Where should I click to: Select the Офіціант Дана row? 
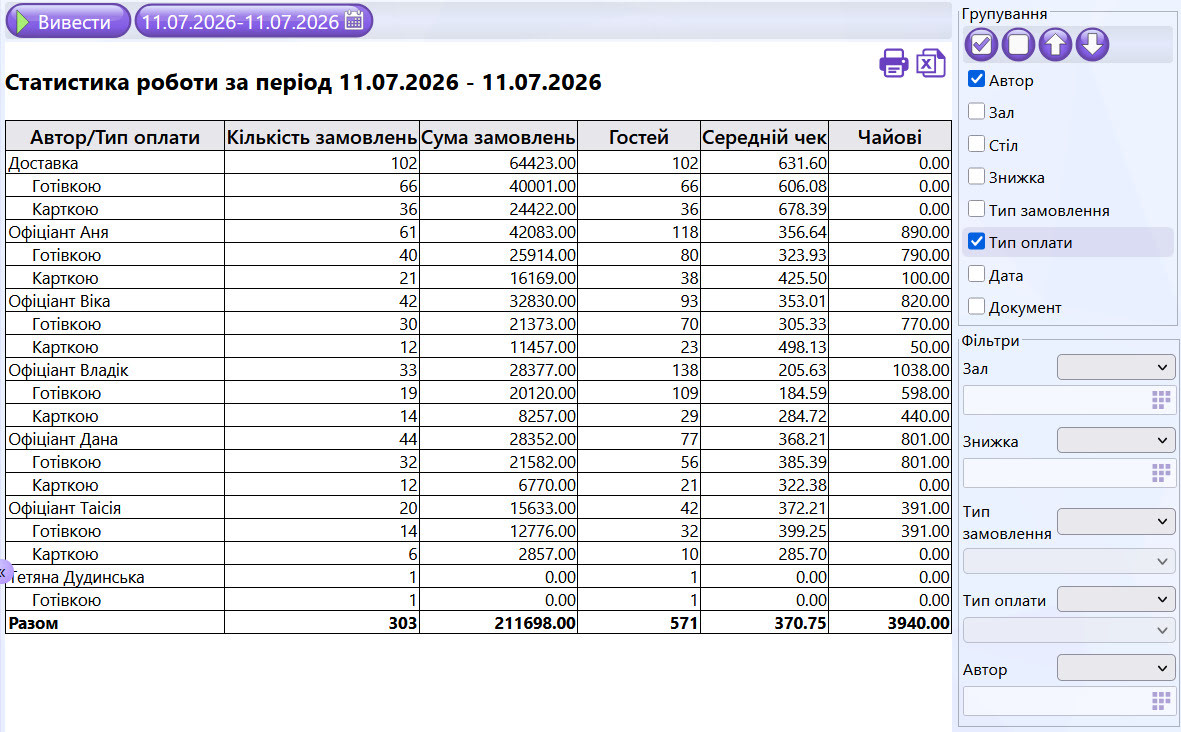[x=478, y=439]
